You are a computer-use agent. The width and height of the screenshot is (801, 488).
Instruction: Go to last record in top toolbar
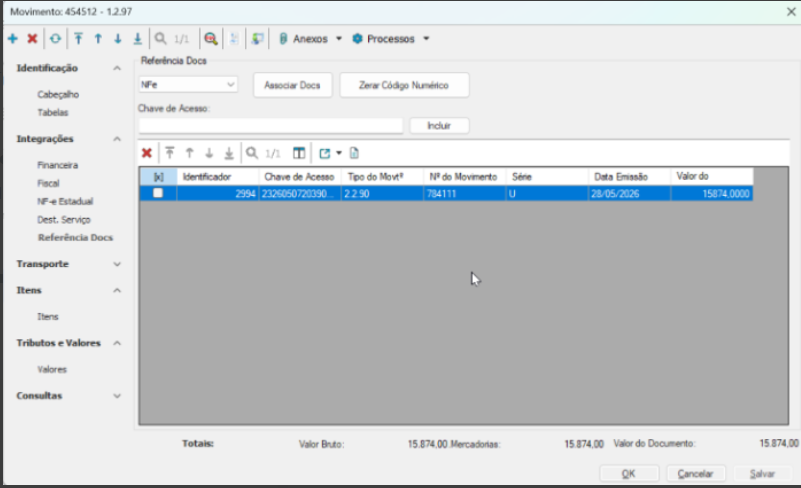137,39
